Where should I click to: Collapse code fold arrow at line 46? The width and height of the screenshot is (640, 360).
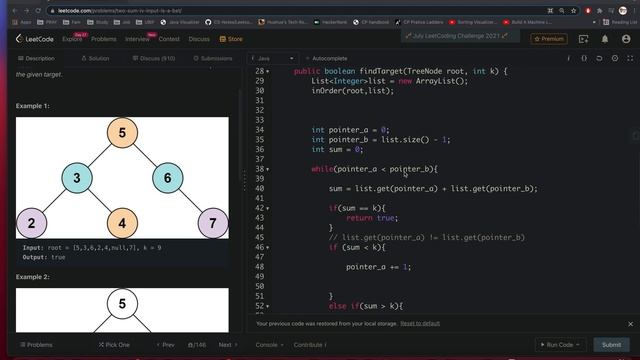268,248
